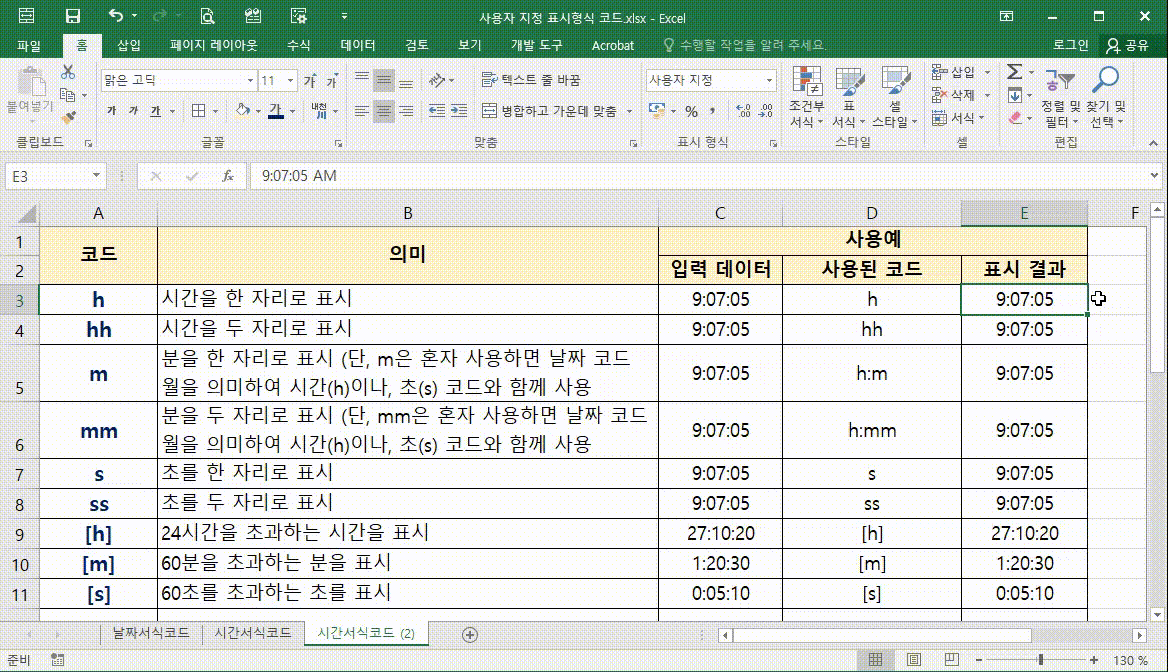1168x672 pixels.
Task: Open the font name dropdown (맑은 고딕)
Action: click(x=251, y=78)
